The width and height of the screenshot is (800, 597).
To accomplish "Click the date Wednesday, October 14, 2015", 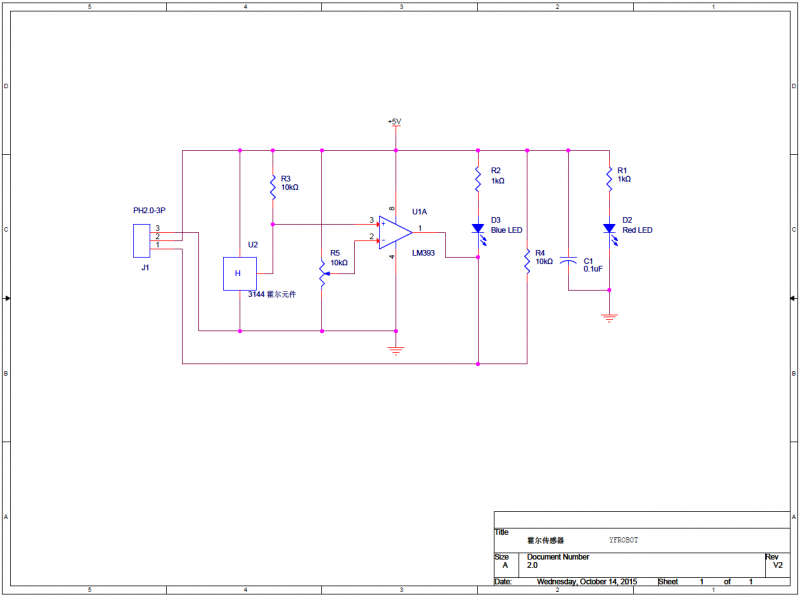I will pos(586,581).
